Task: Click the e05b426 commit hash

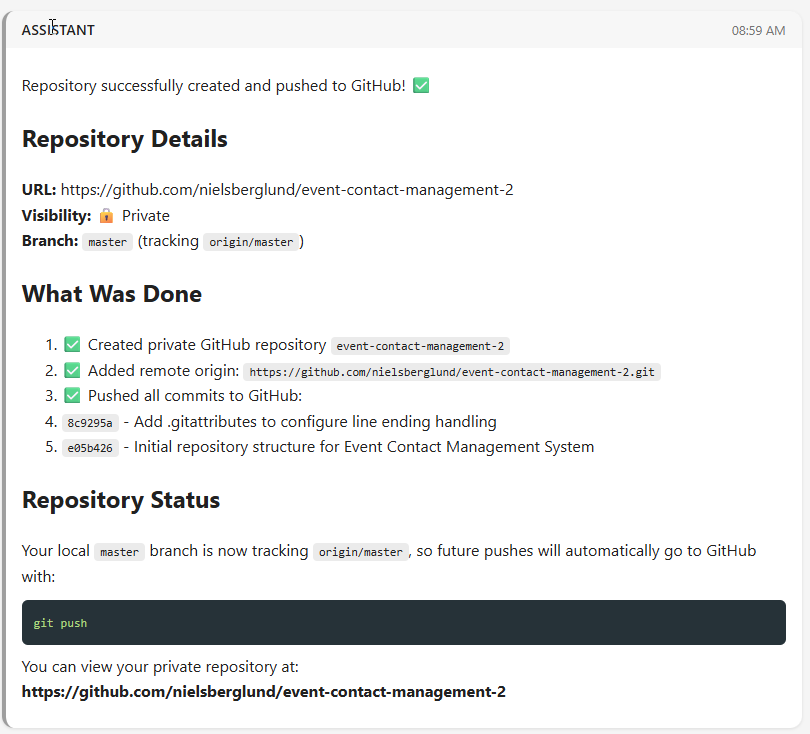Action: (x=90, y=448)
